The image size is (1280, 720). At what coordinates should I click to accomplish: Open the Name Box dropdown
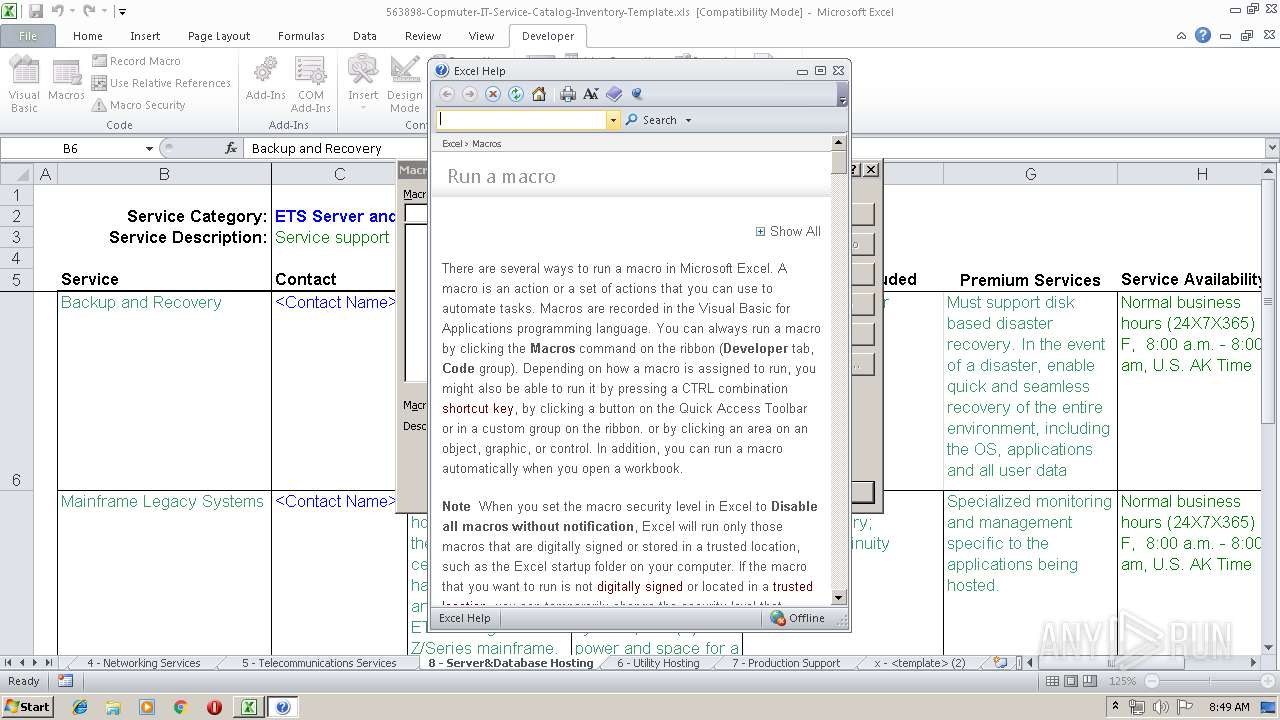pos(149,148)
